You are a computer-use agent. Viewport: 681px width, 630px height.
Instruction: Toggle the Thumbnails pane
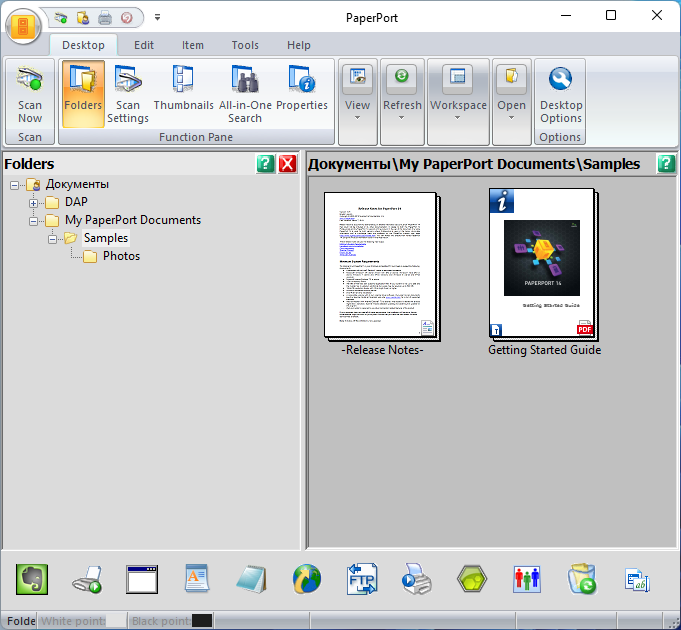coord(183,94)
